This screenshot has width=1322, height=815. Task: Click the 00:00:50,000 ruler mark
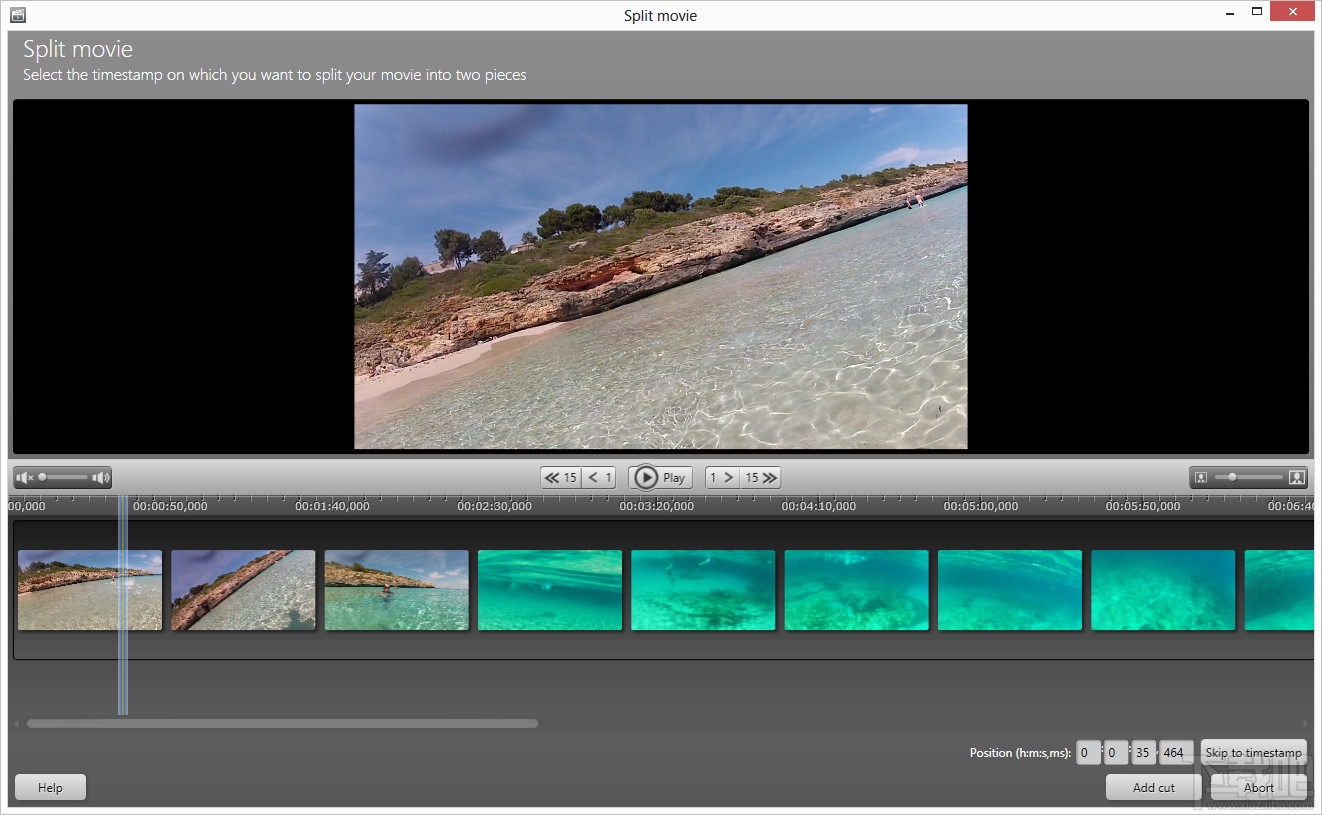click(x=170, y=506)
